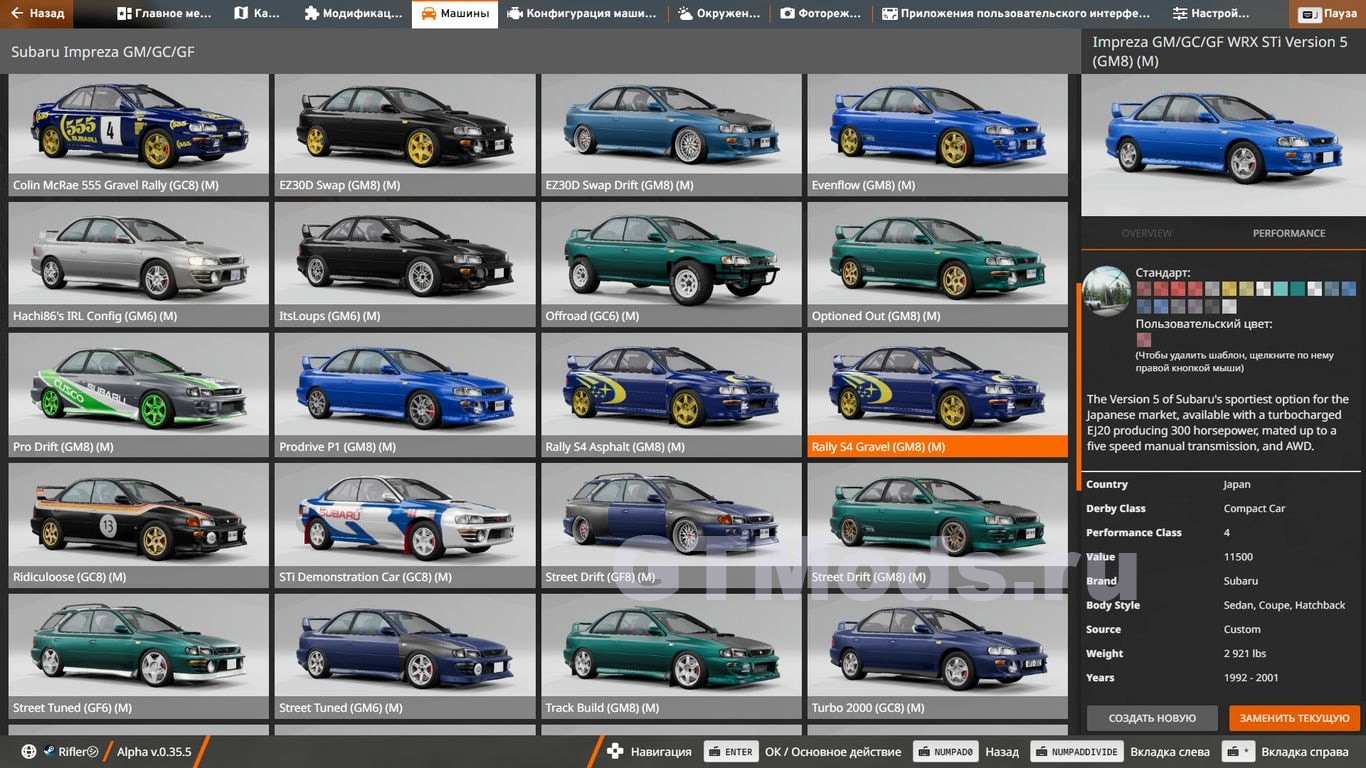1366x768 pixels.
Task: Click the Заменить текущую button
Action: [1295, 718]
